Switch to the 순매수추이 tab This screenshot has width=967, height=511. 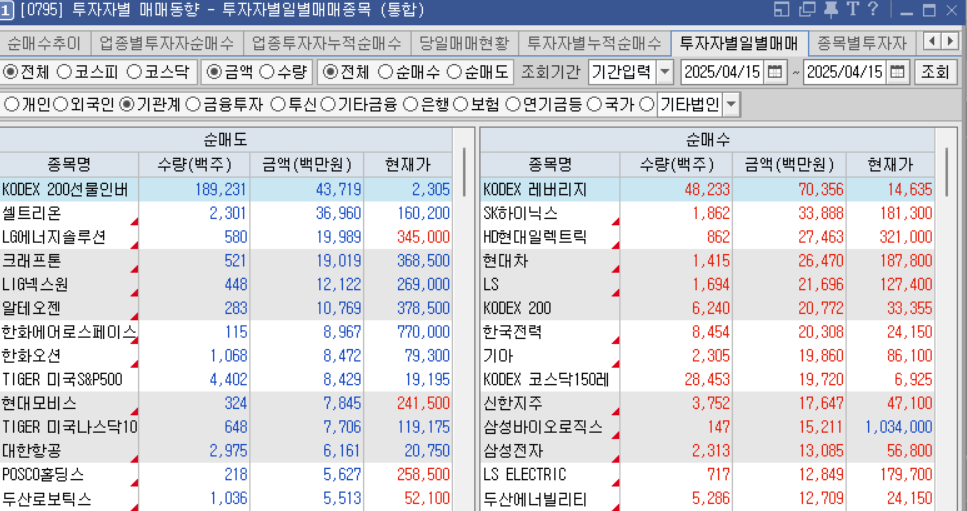[x=44, y=43]
